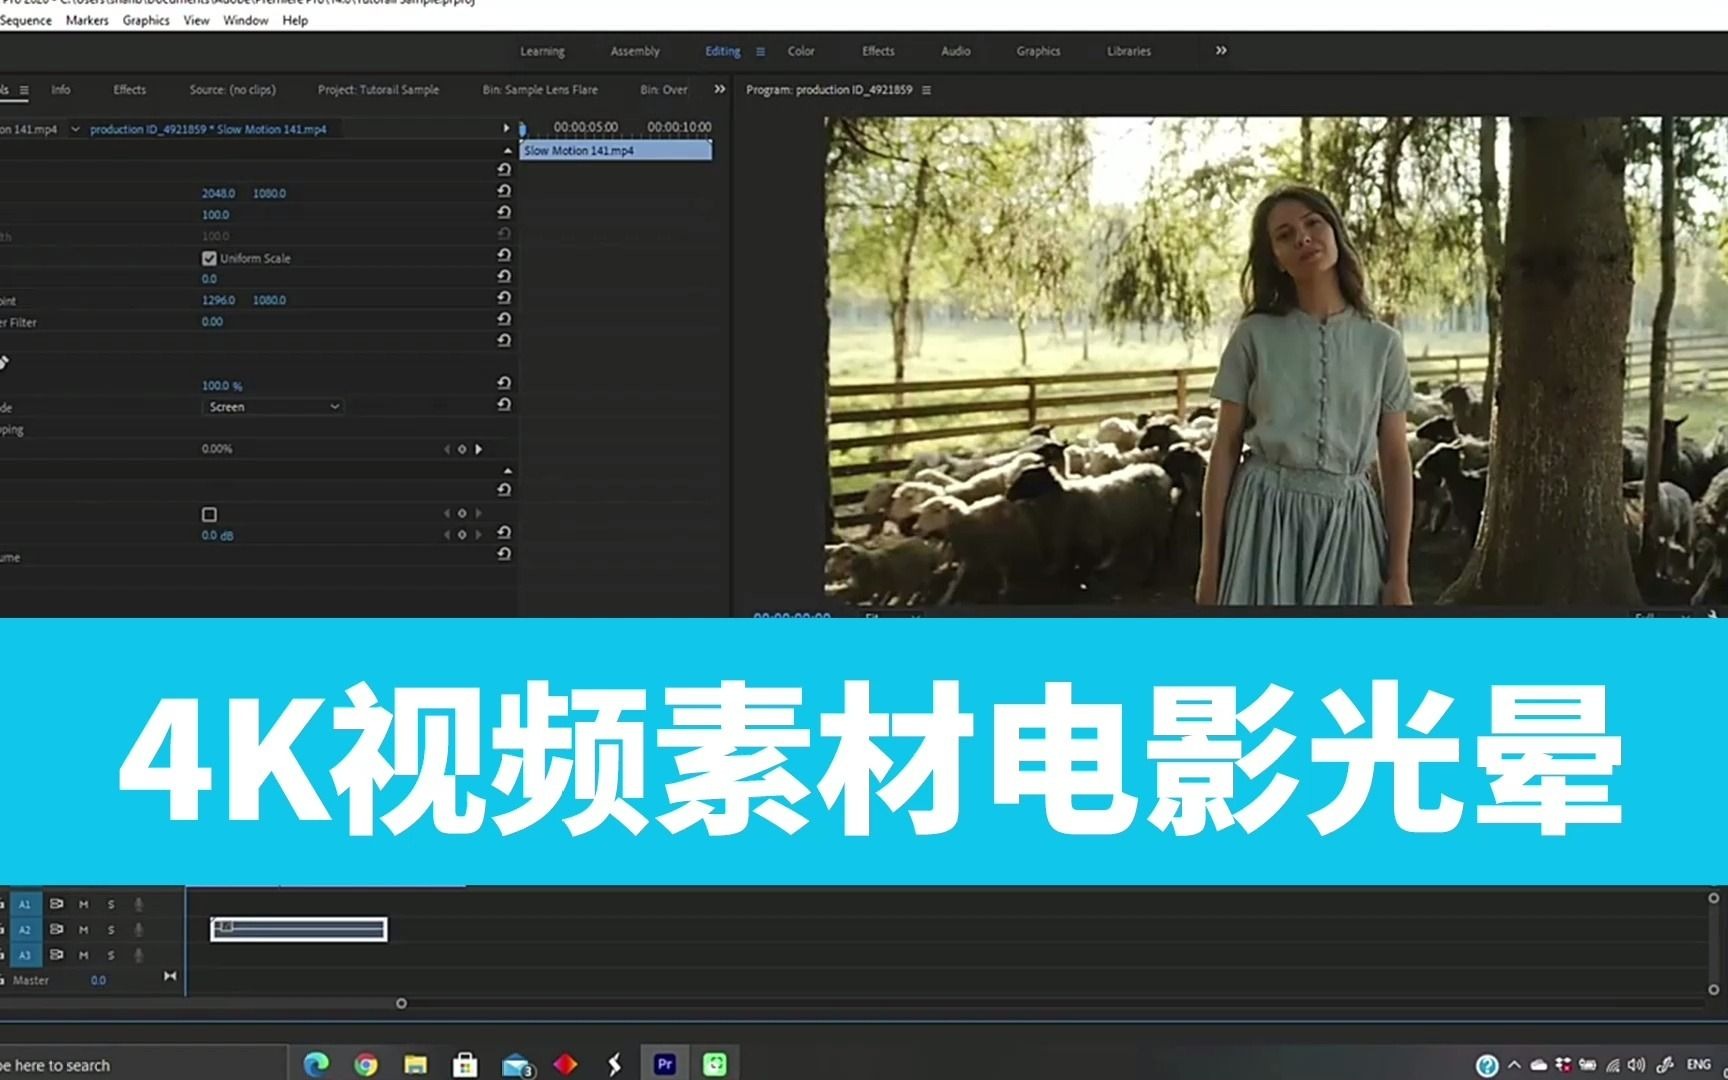Reset the Screen blend mode row
This screenshot has width=1728, height=1080.
coord(504,405)
